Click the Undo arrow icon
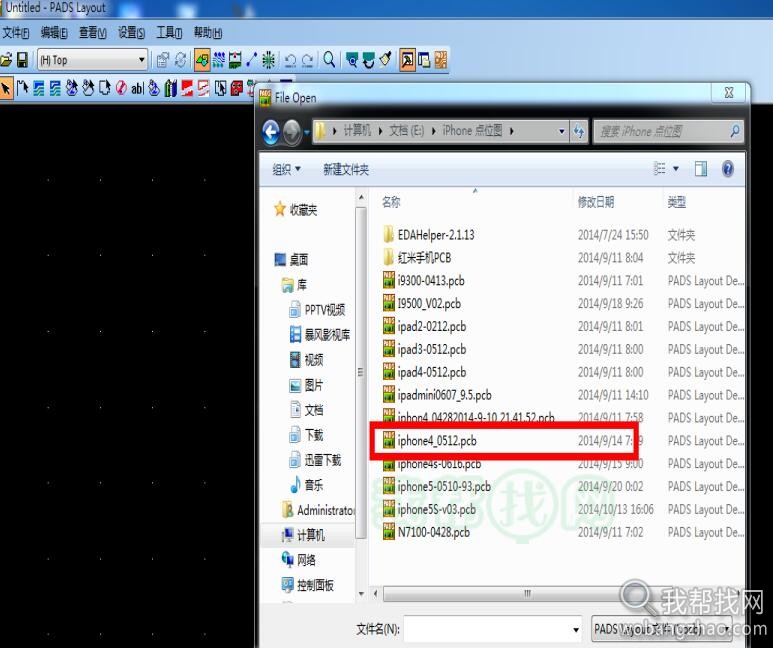 290,60
